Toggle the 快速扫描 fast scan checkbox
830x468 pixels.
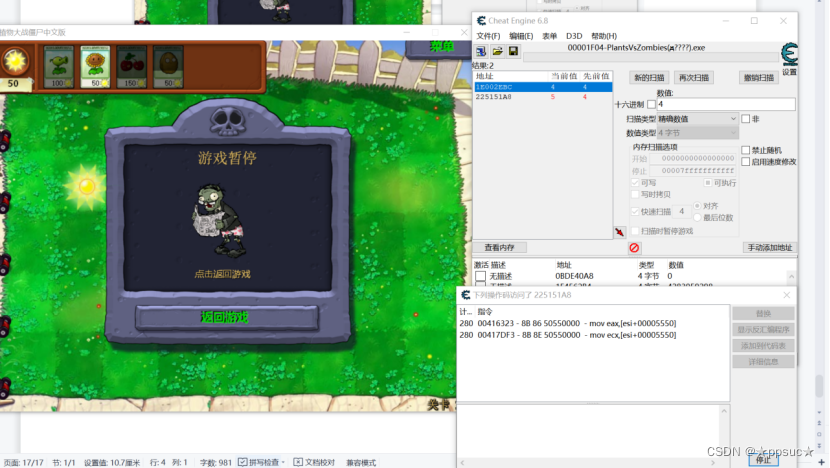coord(635,211)
